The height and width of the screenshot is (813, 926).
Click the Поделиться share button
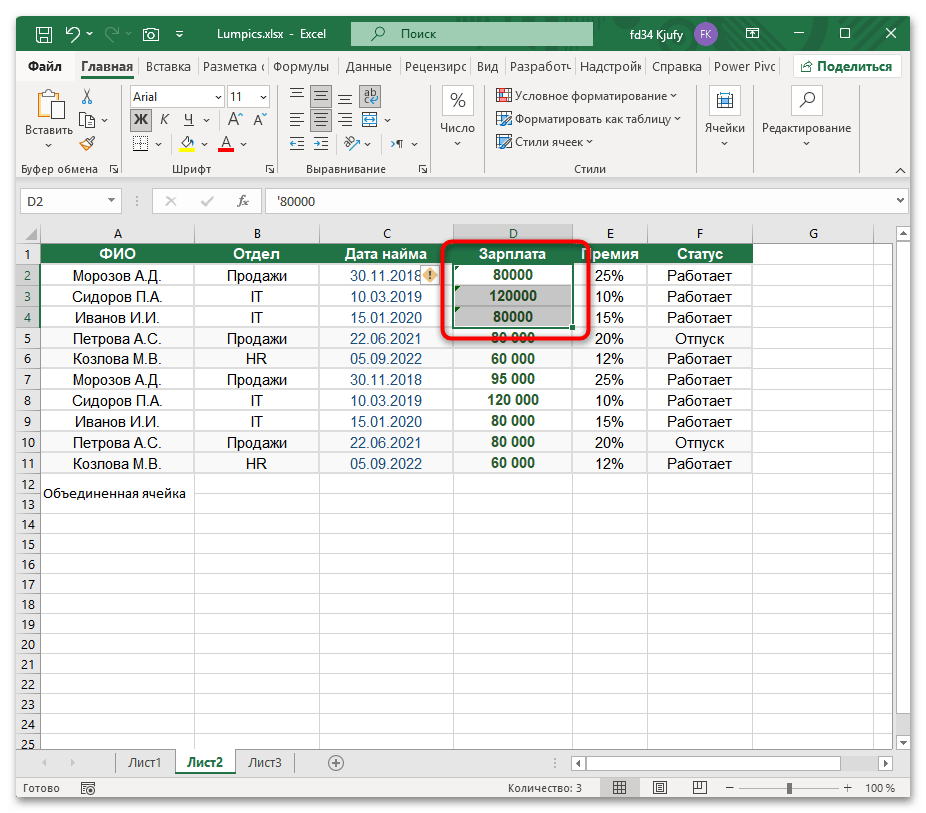[847, 67]
